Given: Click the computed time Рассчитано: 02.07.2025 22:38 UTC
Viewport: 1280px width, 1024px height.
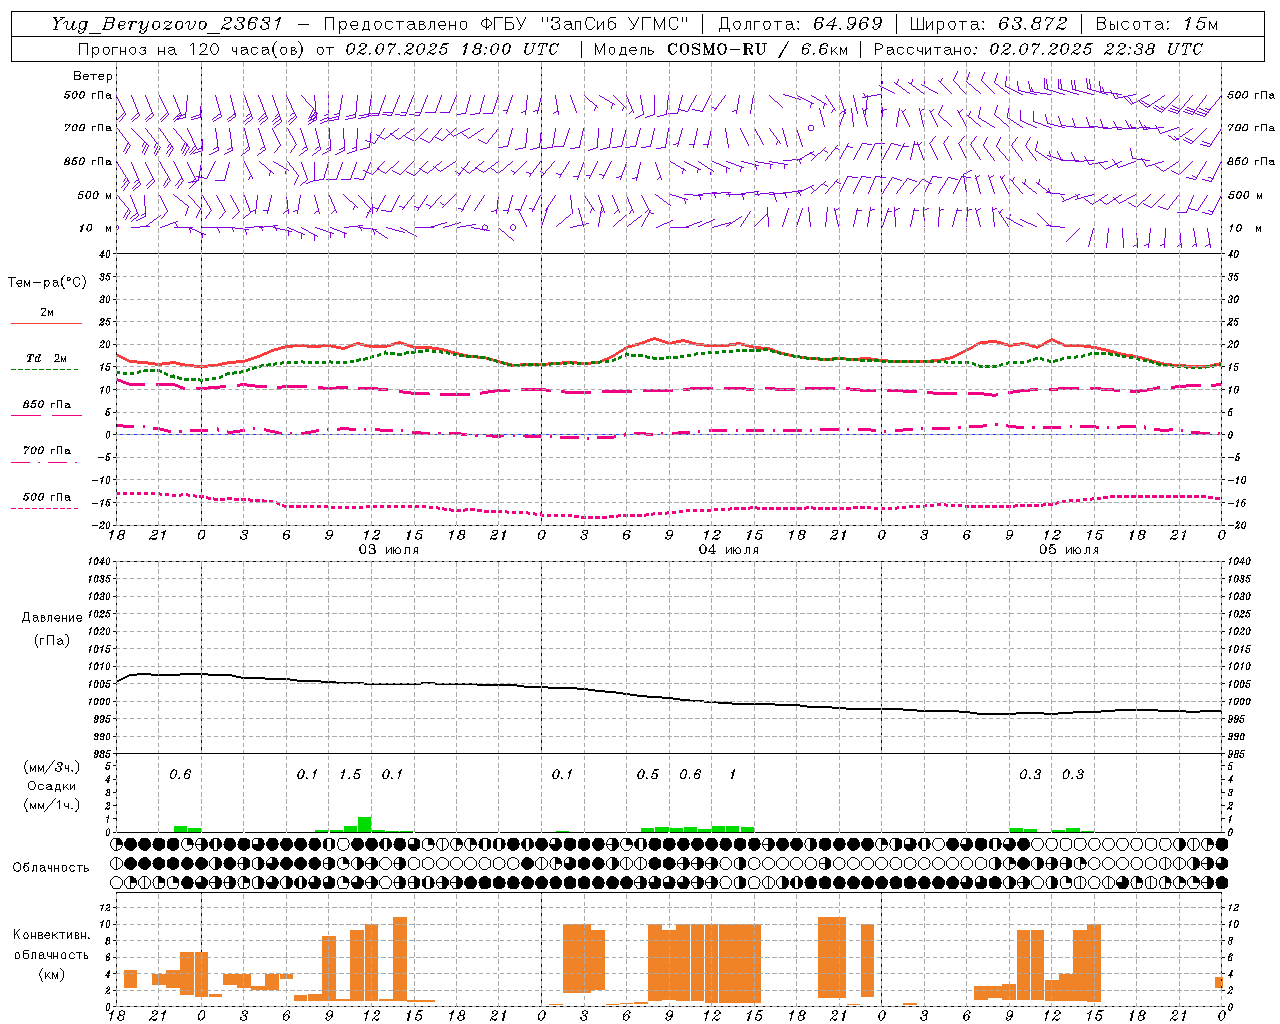Looking at the screenshot, I should pyautogui.click(x=1038, y=49).
